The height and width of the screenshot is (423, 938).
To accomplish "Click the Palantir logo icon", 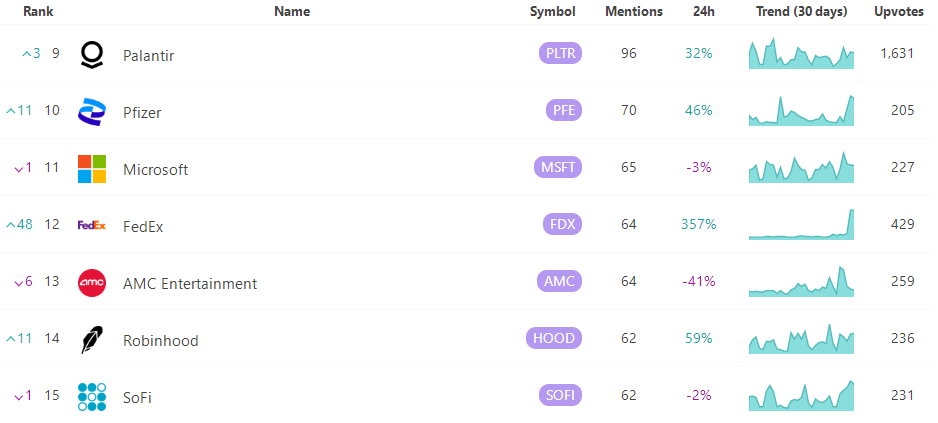I will click(x=92, y=55).
